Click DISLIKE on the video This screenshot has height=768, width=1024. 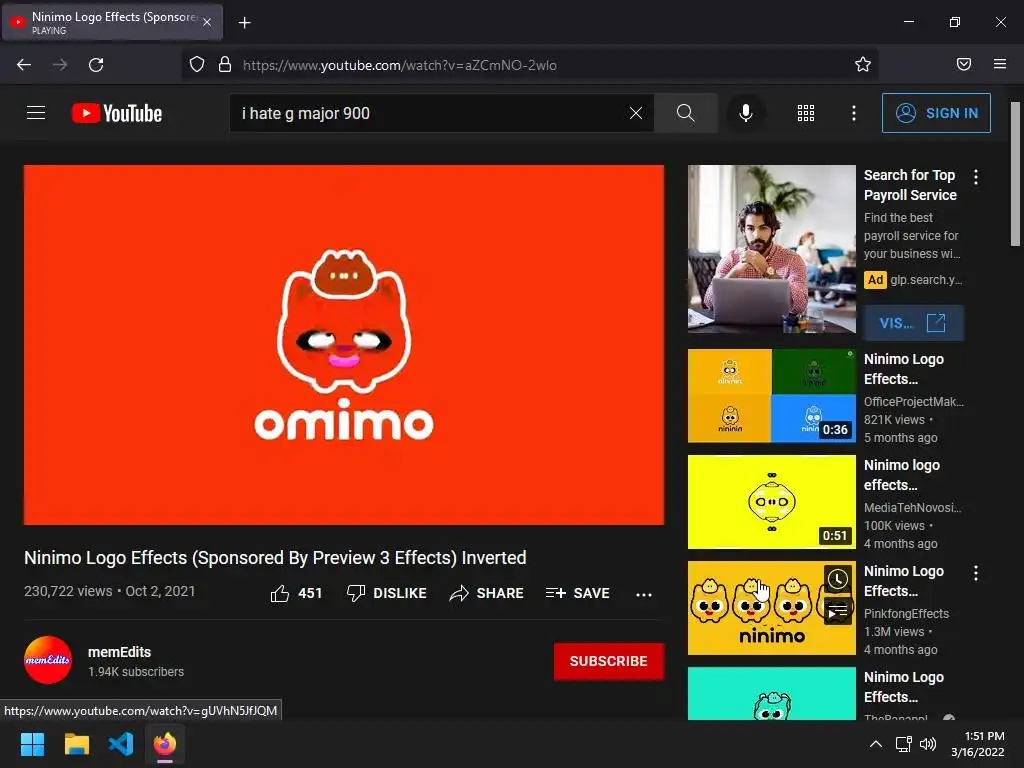[387, 593]
